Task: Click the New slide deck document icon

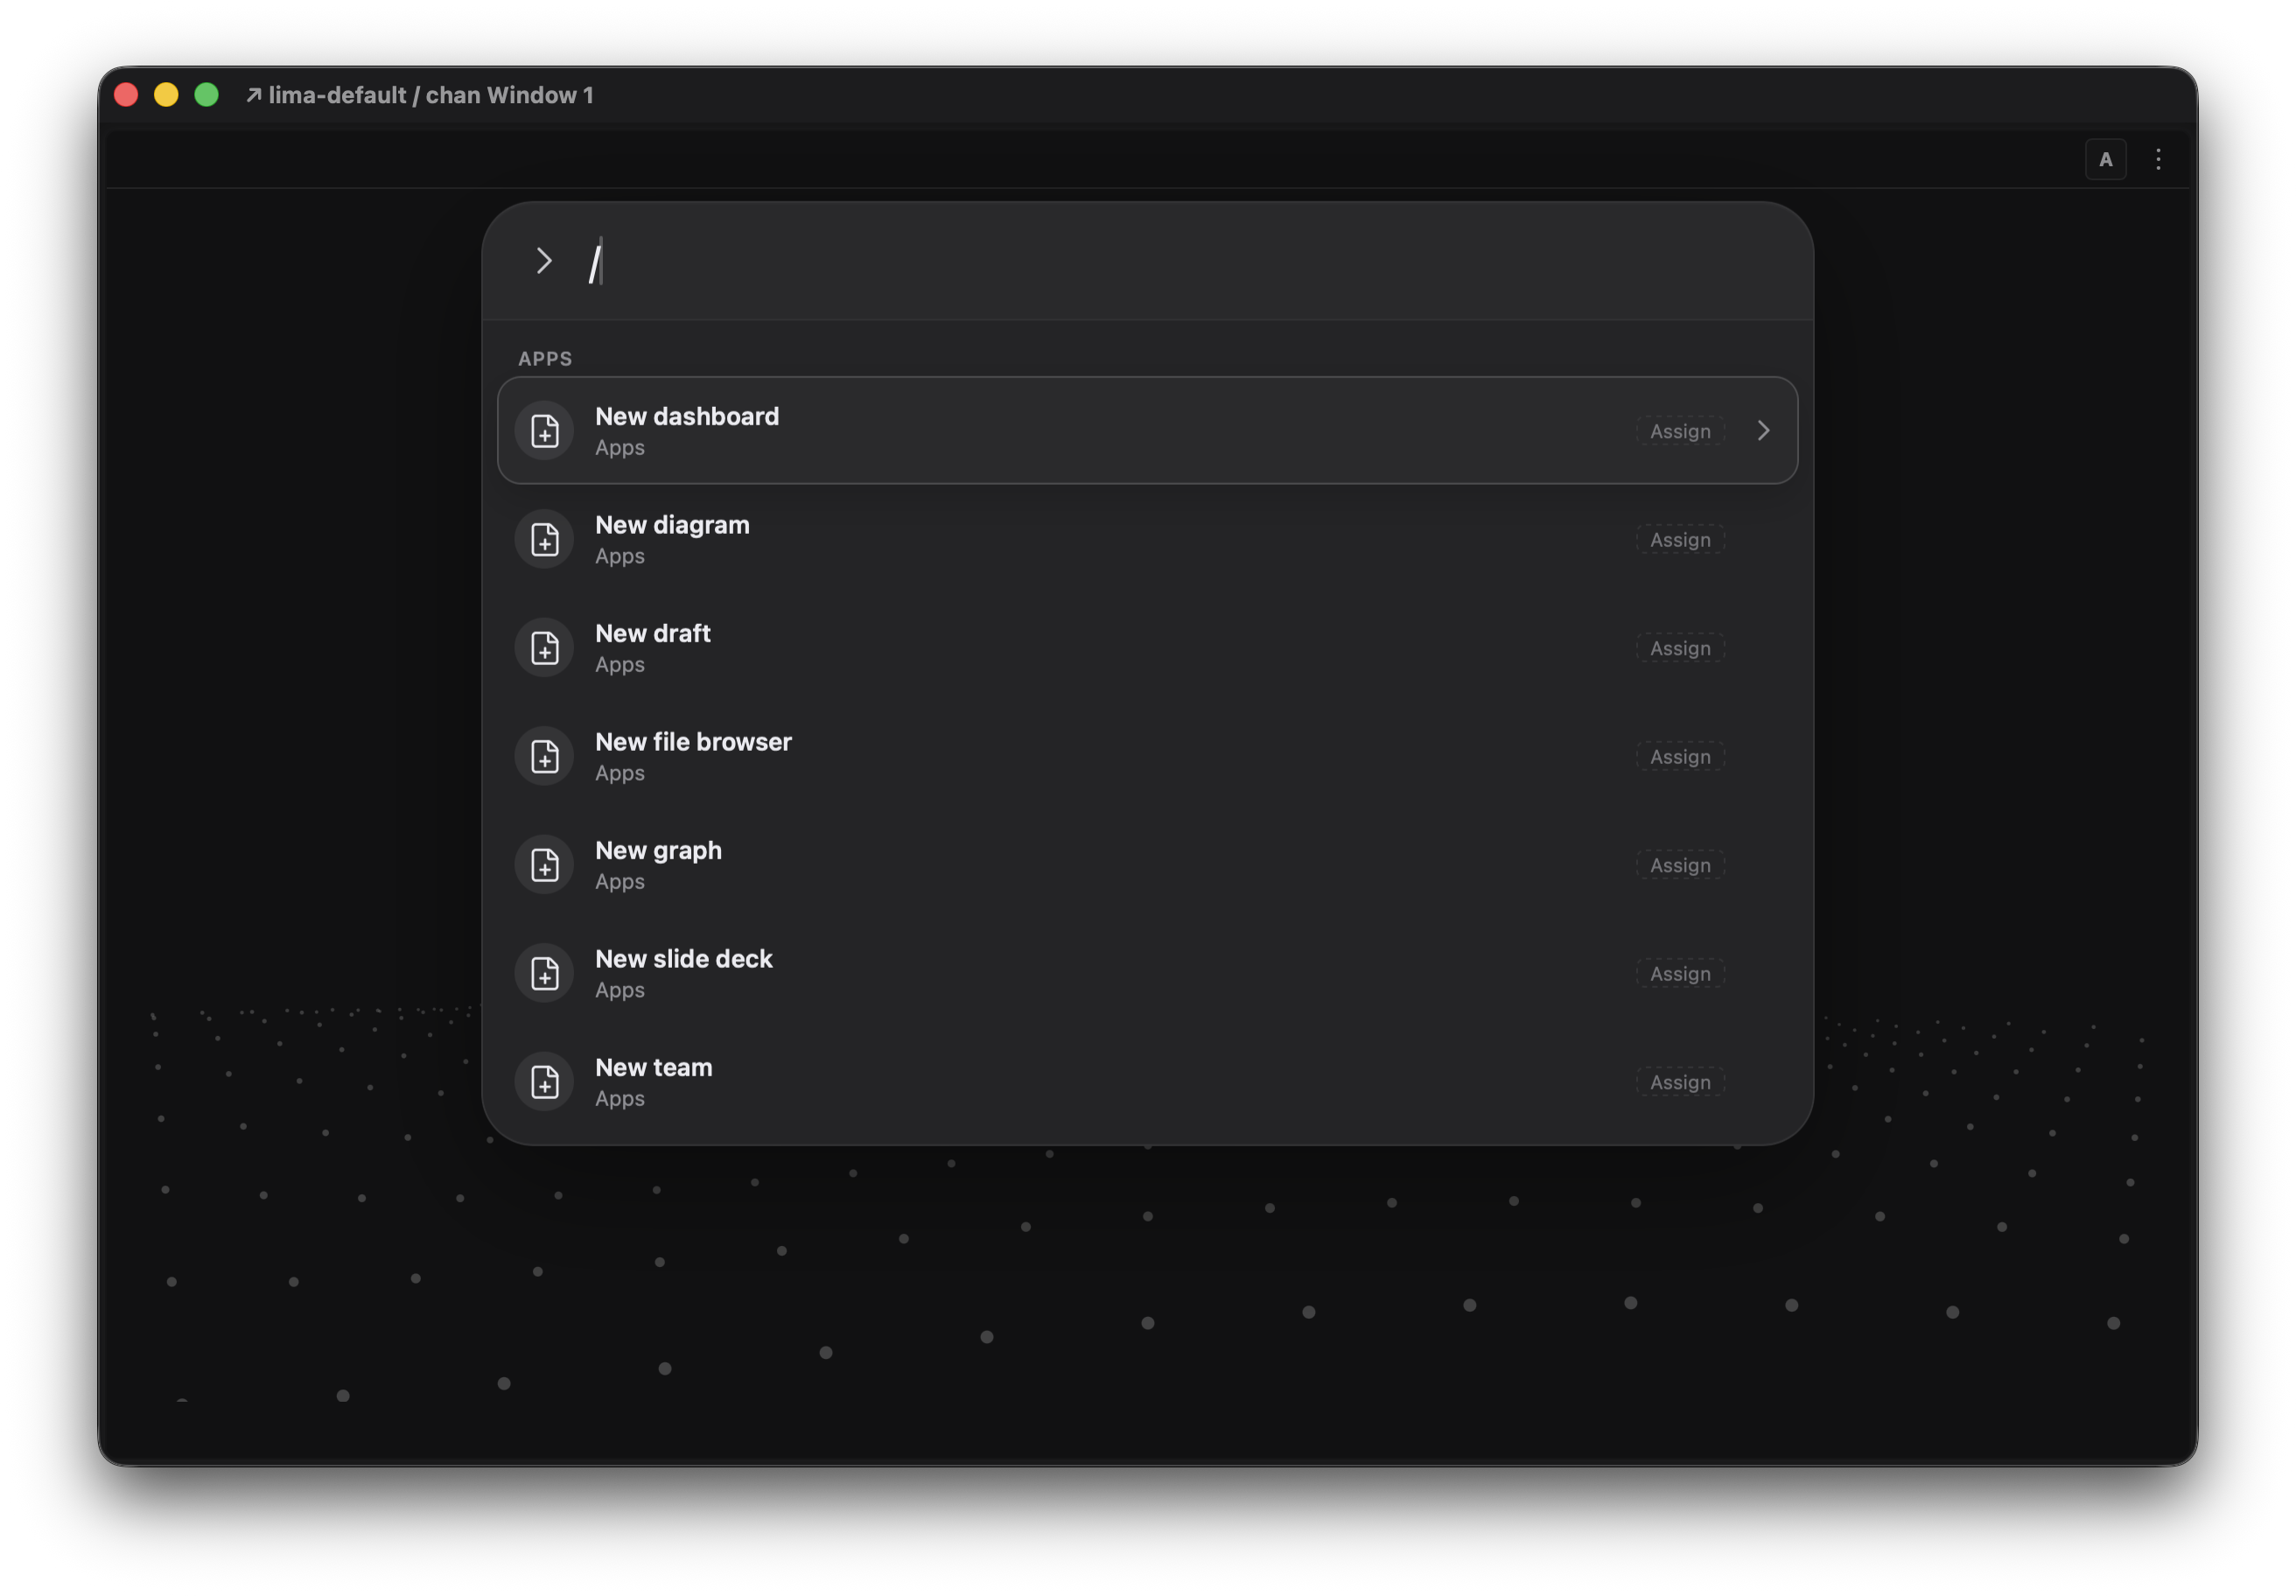Action: coord(544,974)
